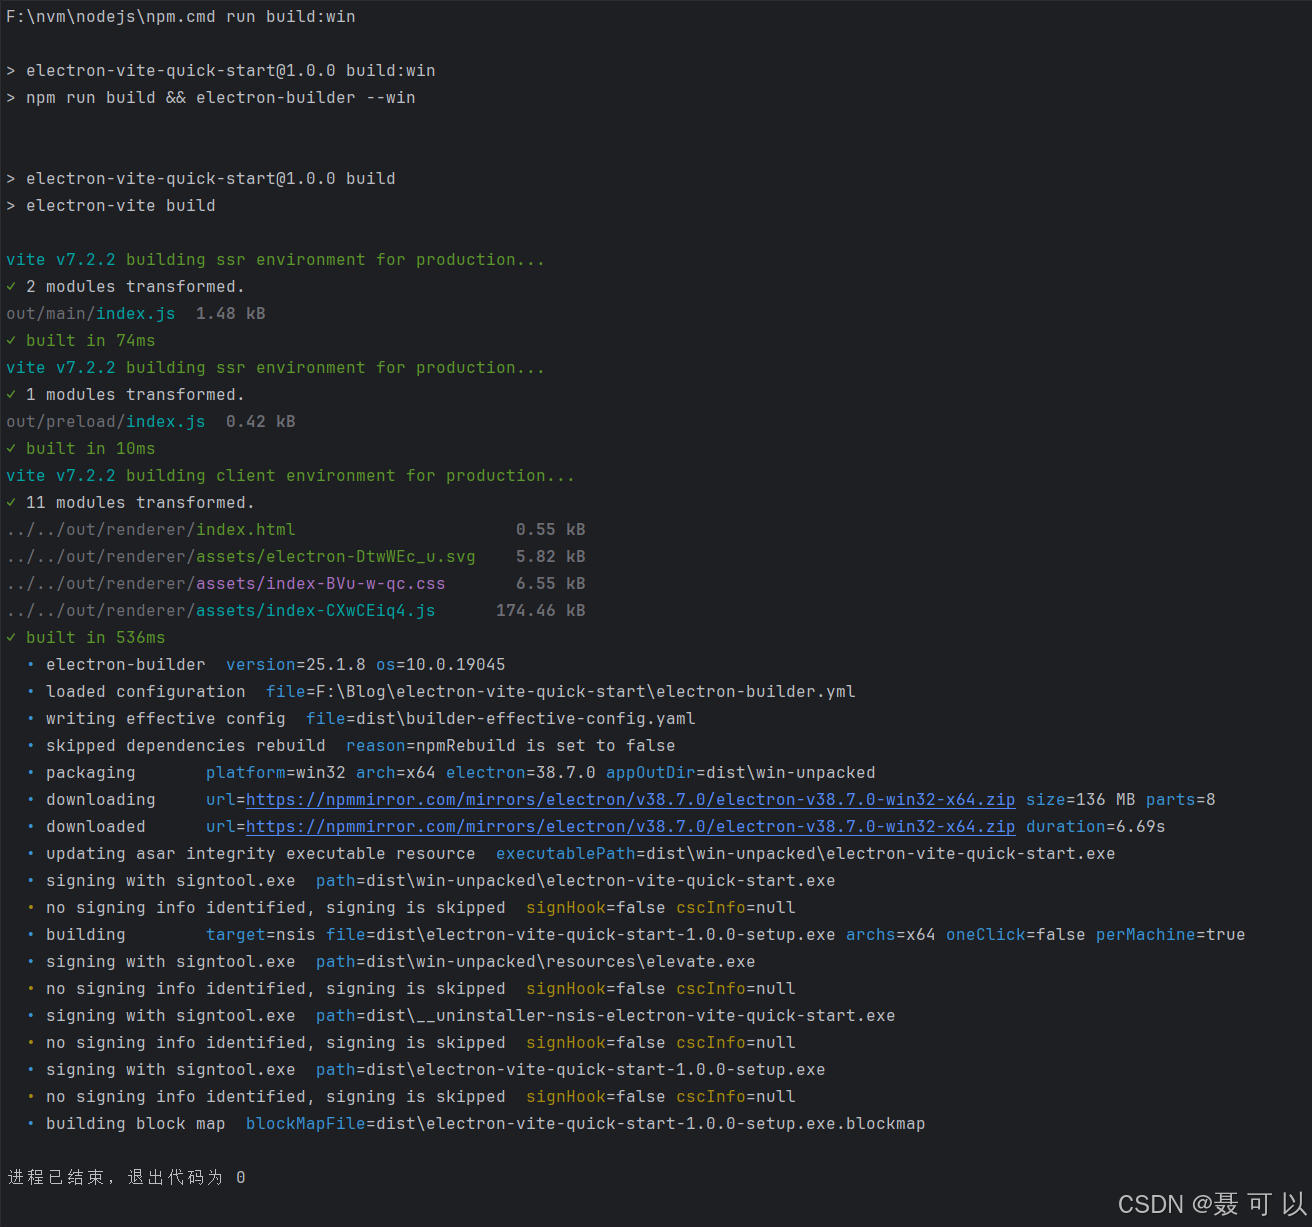Click the '11 modules transformed.' line

click(131, 503)
